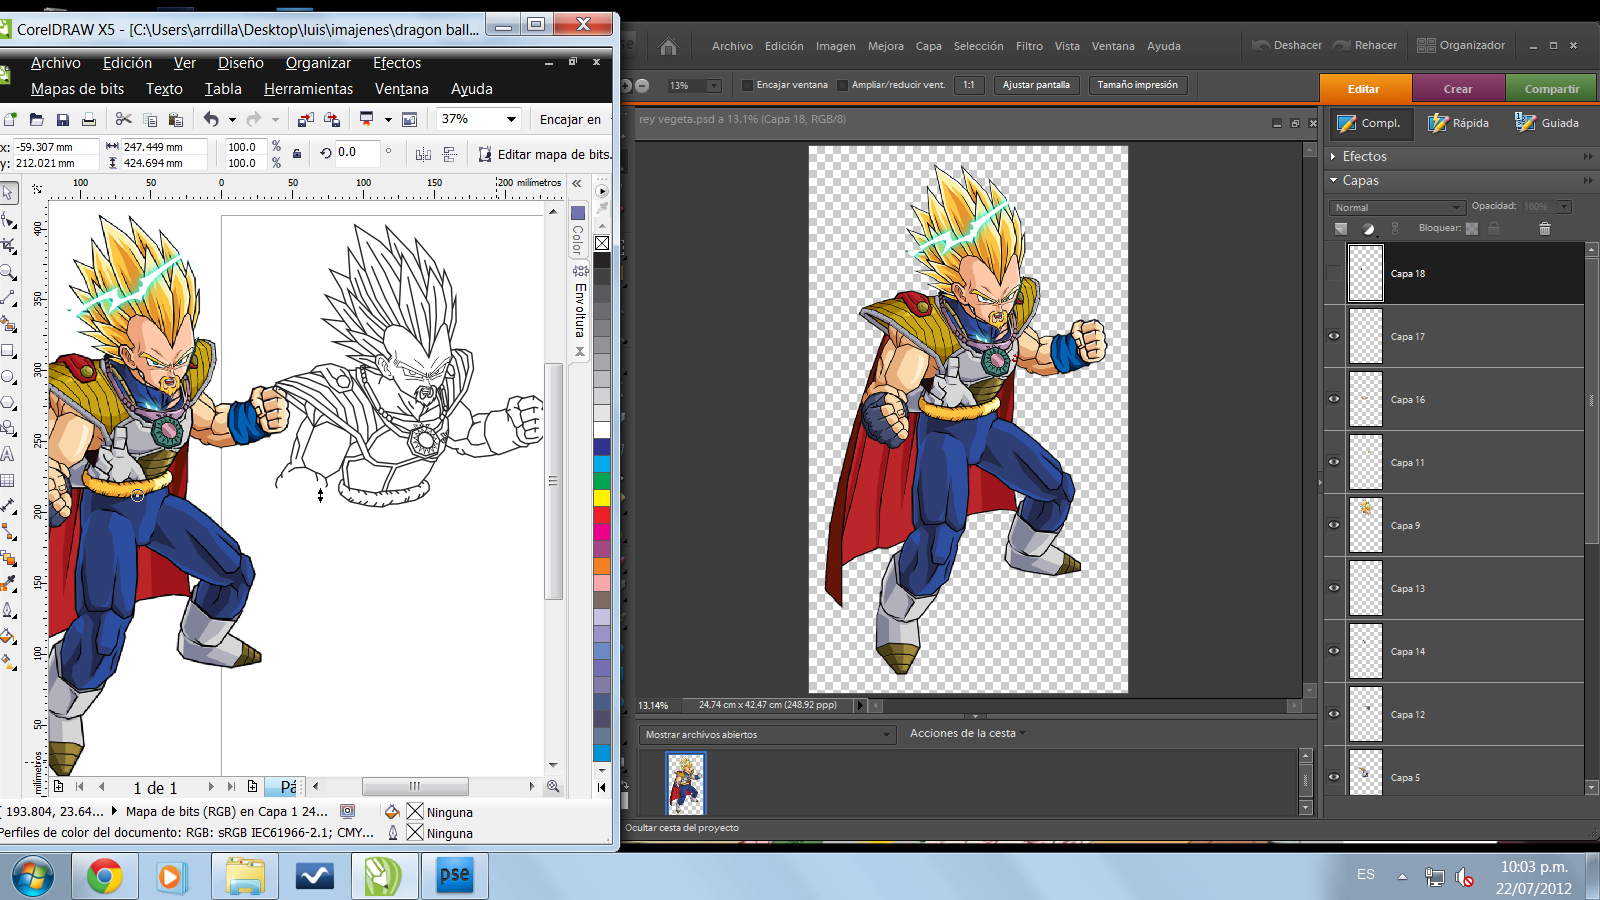Select the Eyedropper tool in CorelDRAW toolbox

pyautogui.click(x=8, y=585)
